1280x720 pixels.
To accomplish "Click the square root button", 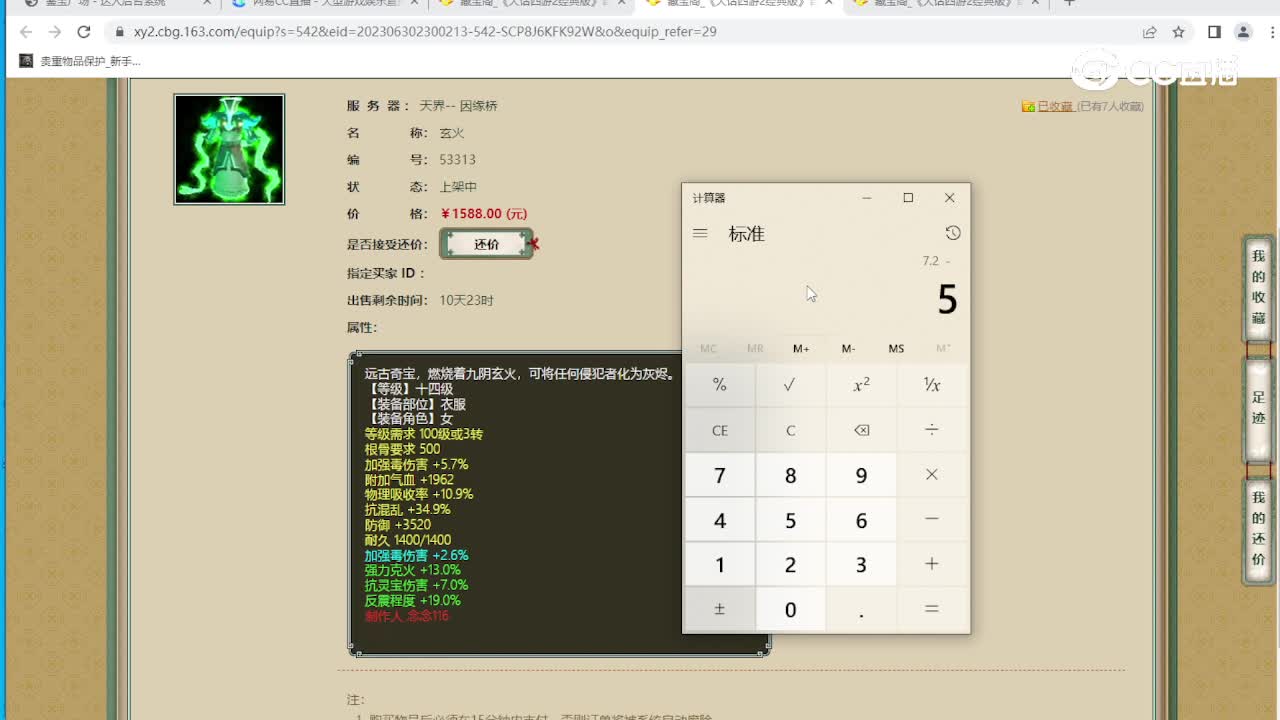I will pos(790,385).
